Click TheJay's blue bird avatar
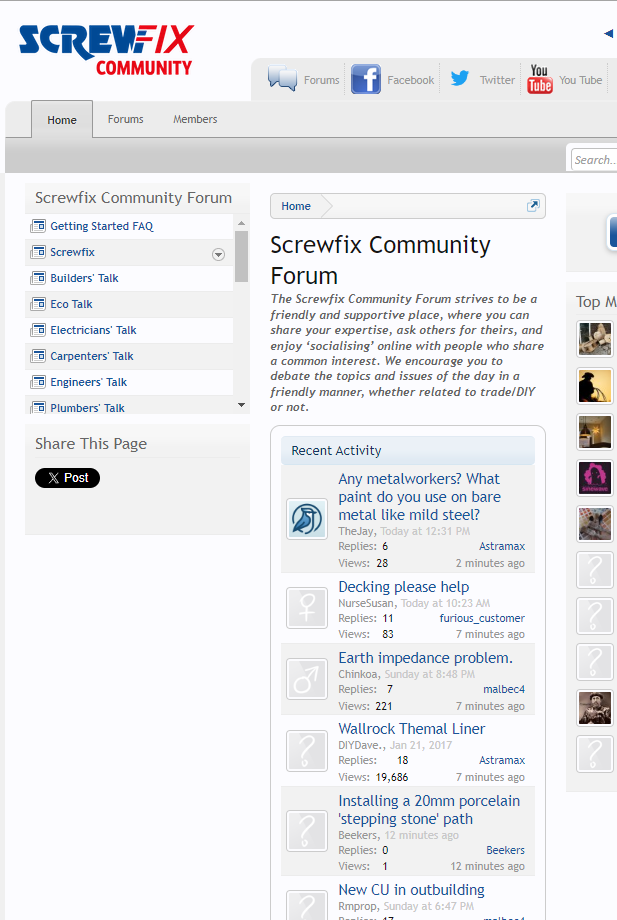 pyautogui.click(x=307, y=519)
